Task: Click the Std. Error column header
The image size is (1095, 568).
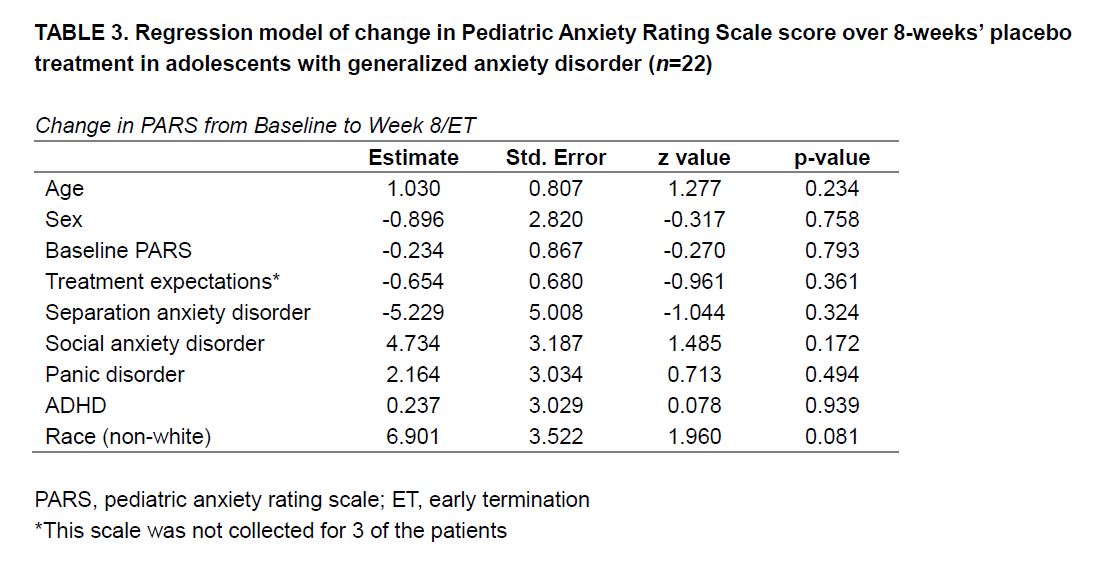Action: pos(556,158)
